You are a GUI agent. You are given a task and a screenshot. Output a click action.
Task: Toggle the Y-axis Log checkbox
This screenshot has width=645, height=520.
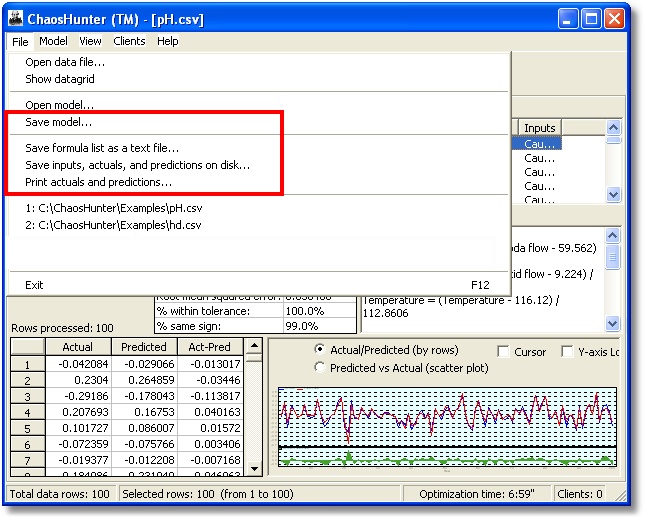[x=567, y=352]
